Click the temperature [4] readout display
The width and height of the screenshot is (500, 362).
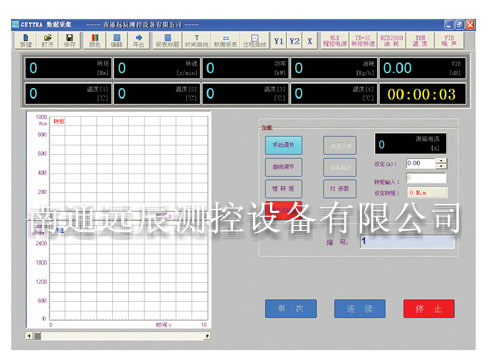(334, 94)
